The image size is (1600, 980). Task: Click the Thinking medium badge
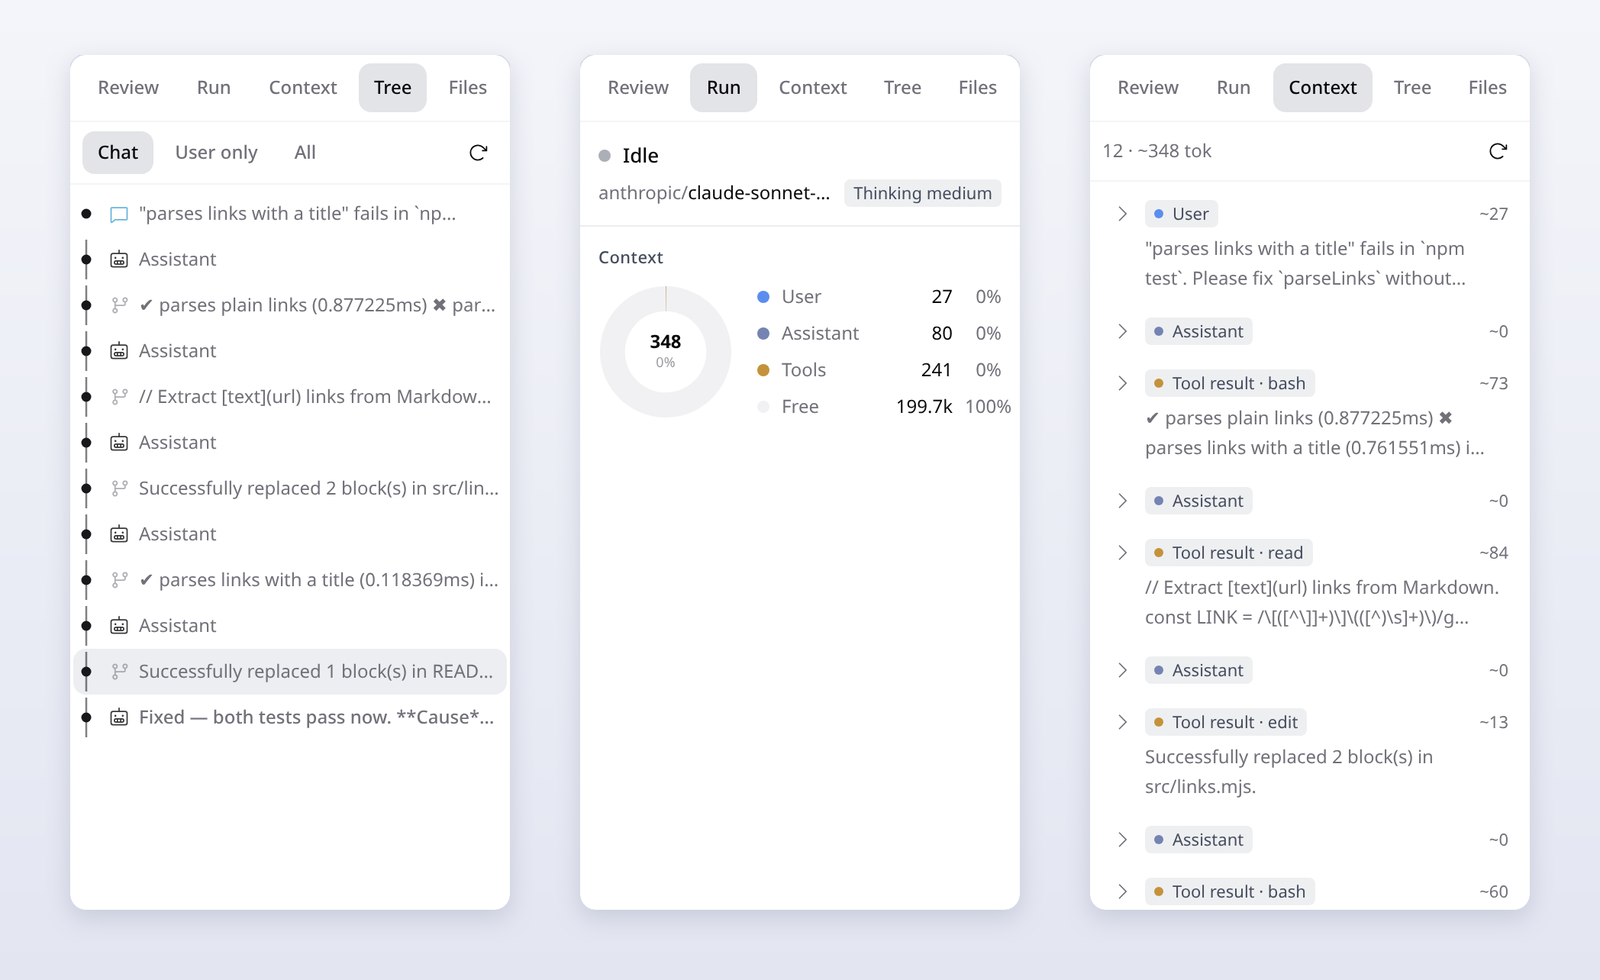tap(922, 193)
